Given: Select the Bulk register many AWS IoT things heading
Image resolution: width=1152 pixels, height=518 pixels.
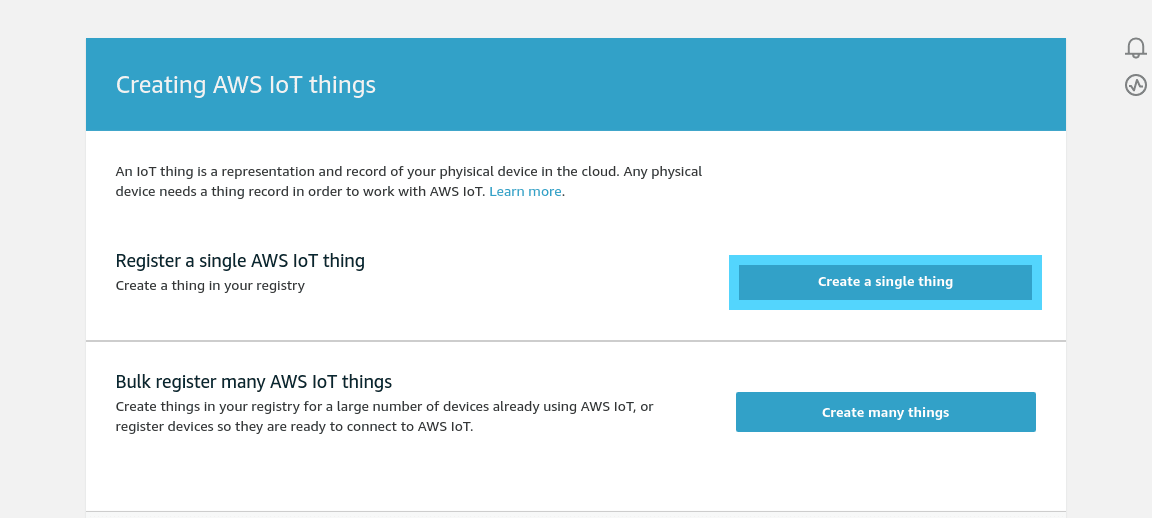Looking at the screenshot, I should (x=254, y=382).
